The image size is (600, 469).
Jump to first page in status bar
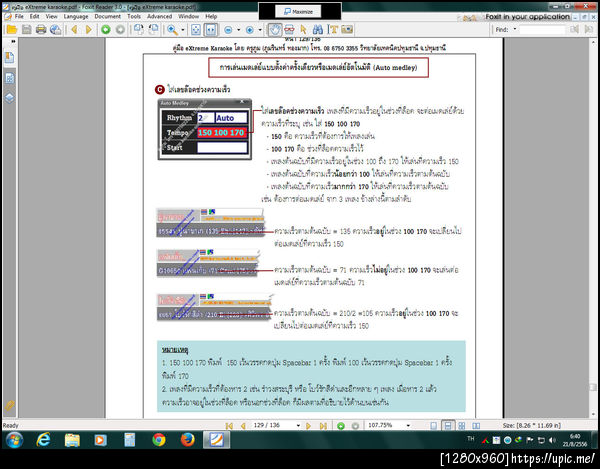(229, 426)
